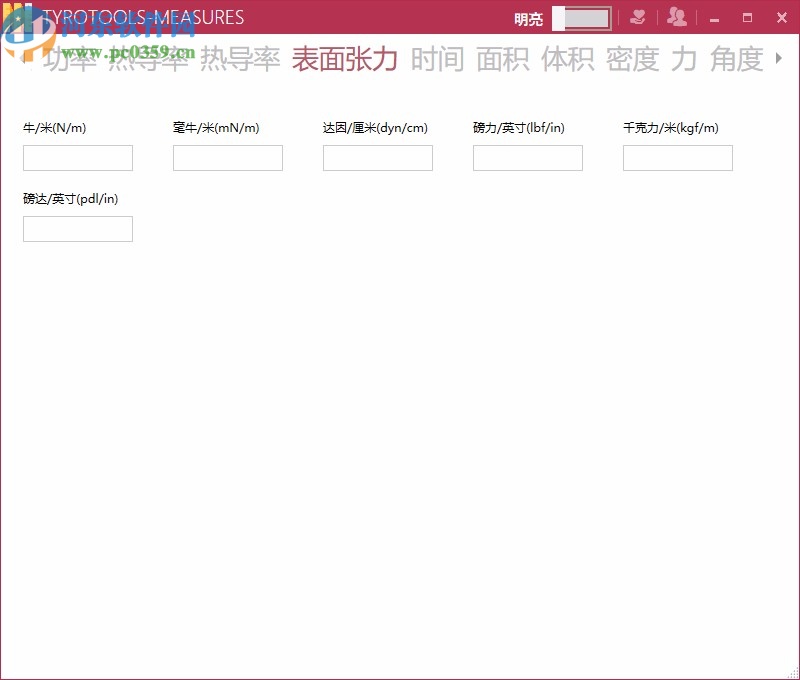Click the 磅达/英寸(pdl/in) label

(x=70, y=199)
